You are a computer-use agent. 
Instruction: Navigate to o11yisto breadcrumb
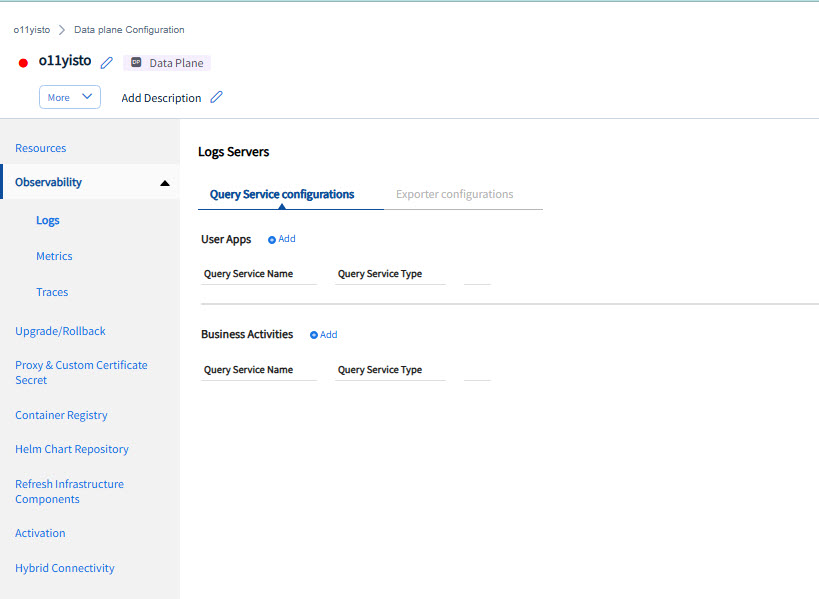[x=31, y=30]
